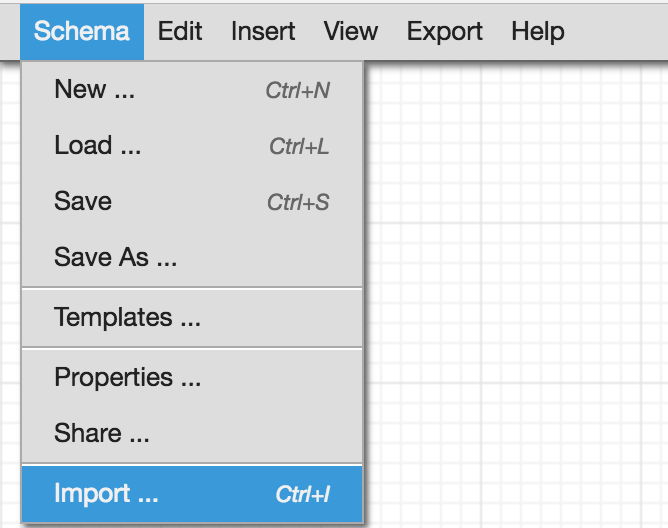Click the Ctrl+N shortcut label
This screenshot has width=668, height=528.
click(x=298, y=90)
